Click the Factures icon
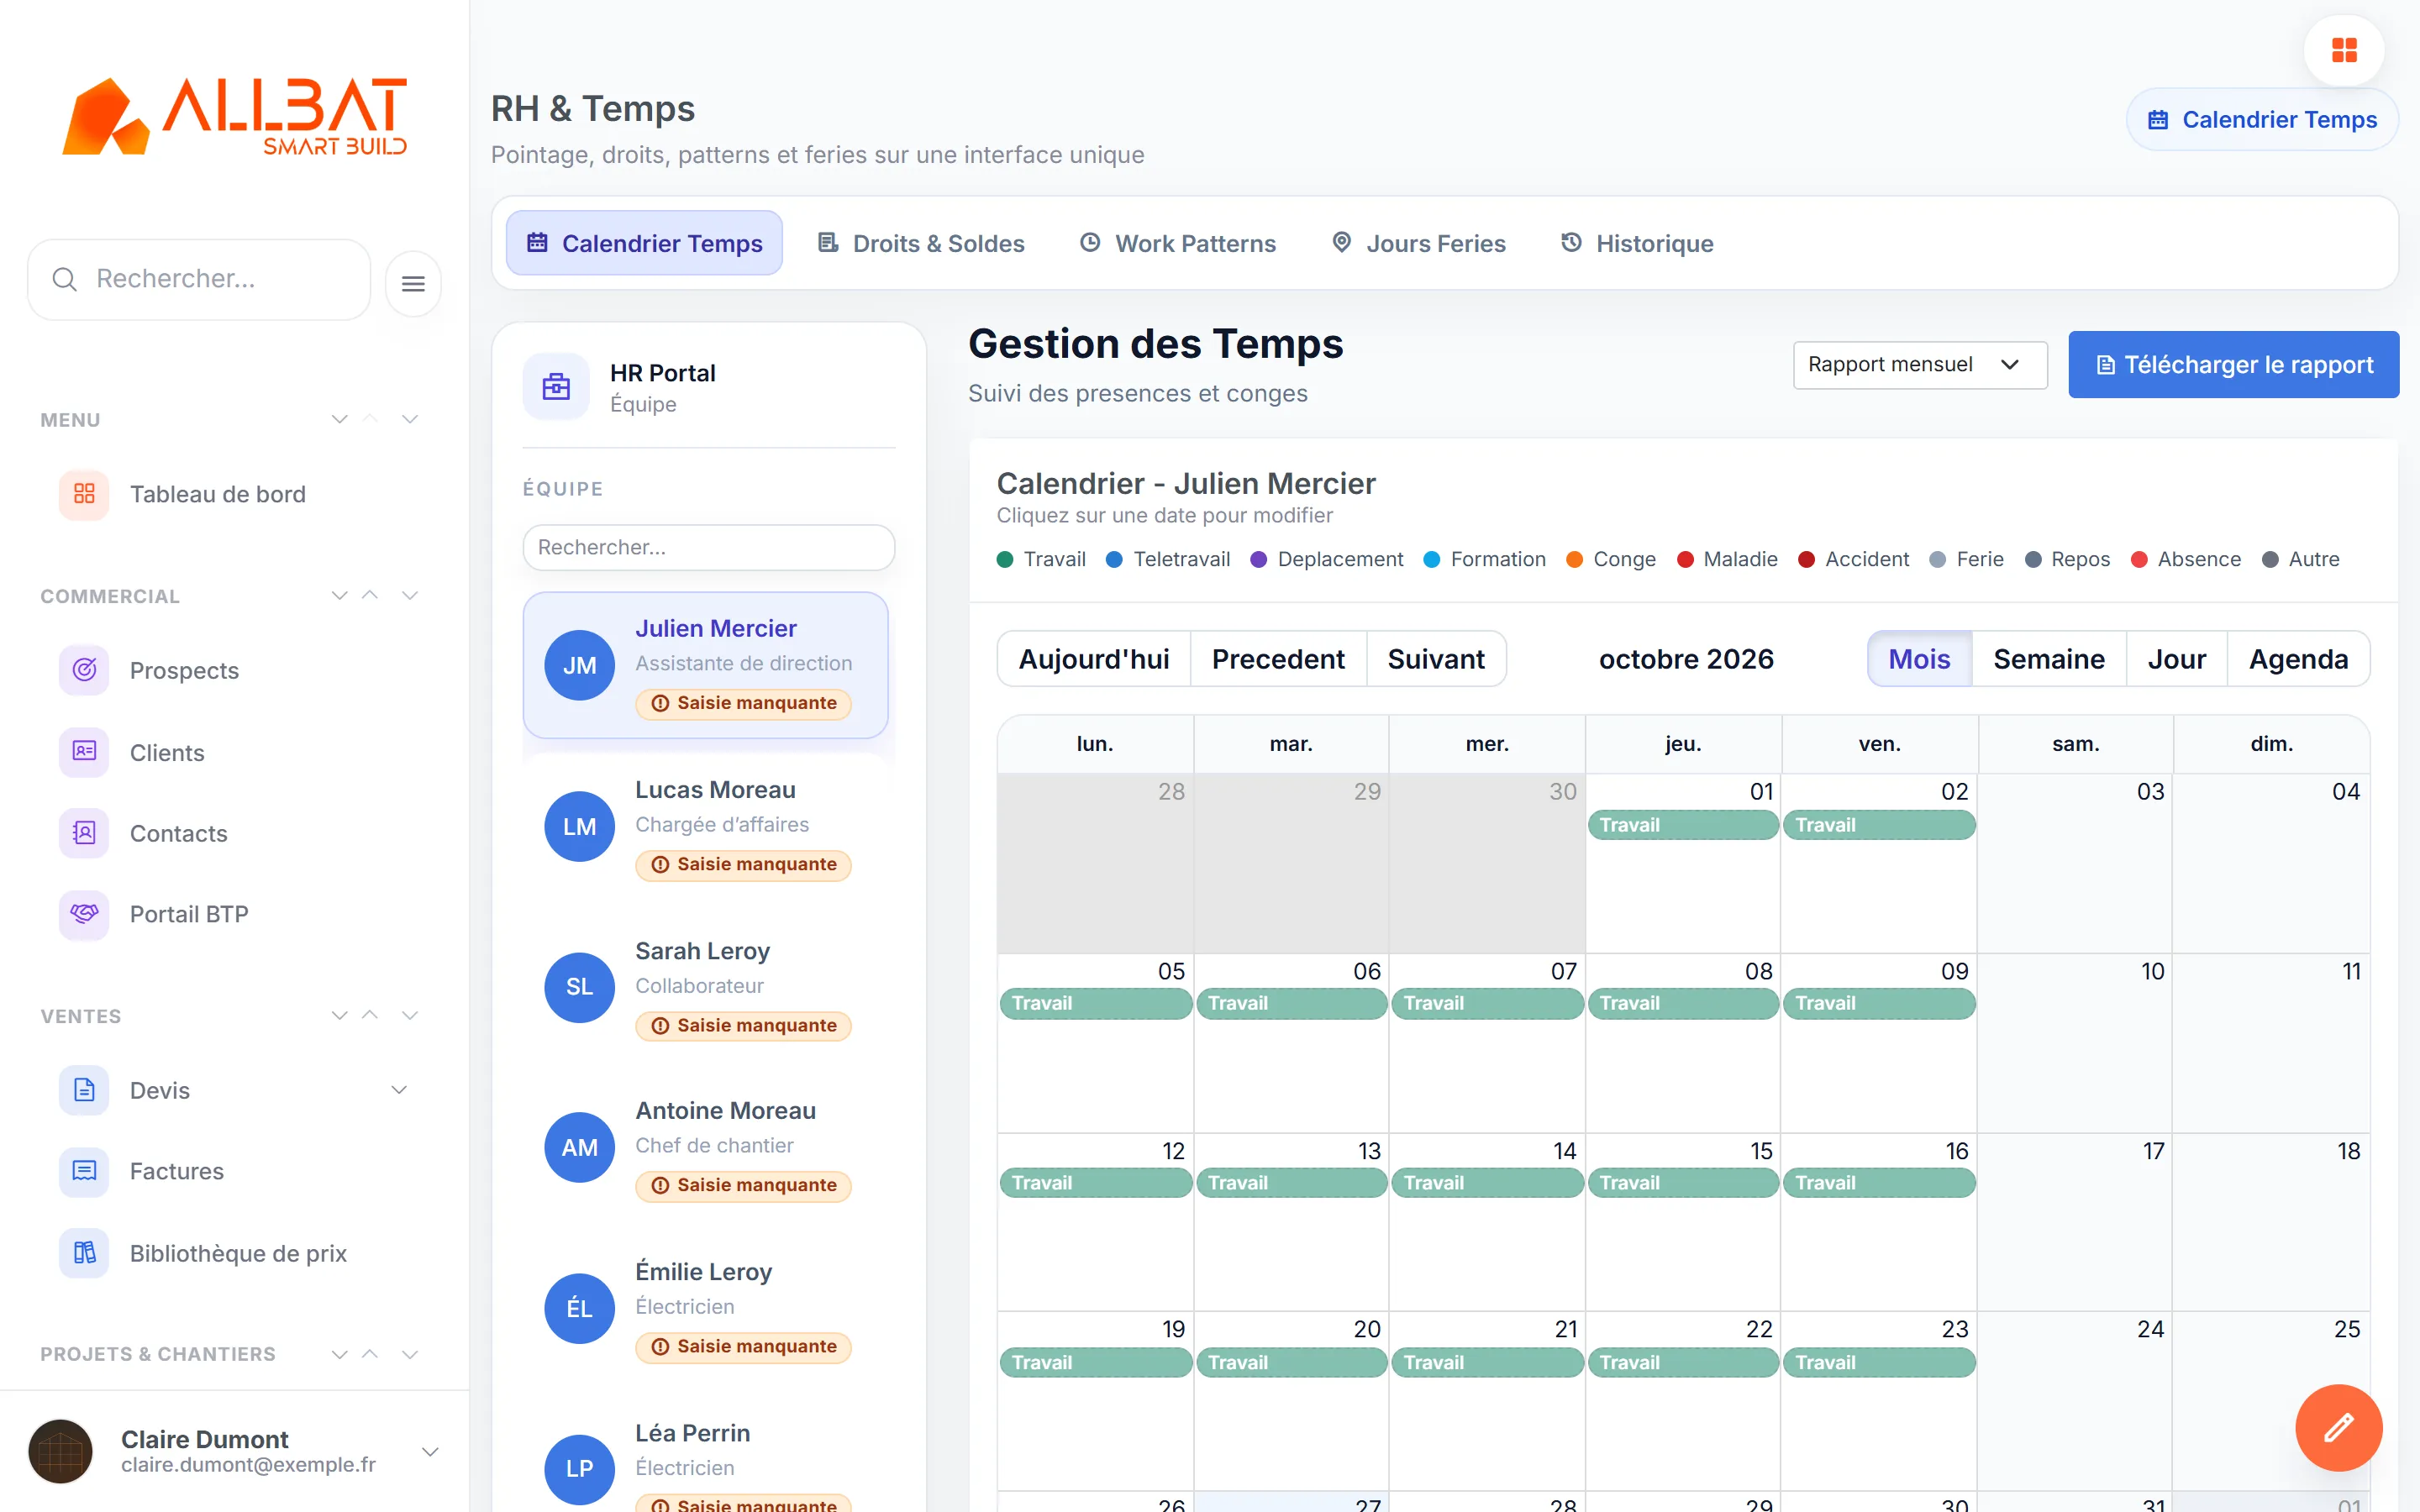Viewport: 2420px width, 1512px height. tap(84, 1171)
